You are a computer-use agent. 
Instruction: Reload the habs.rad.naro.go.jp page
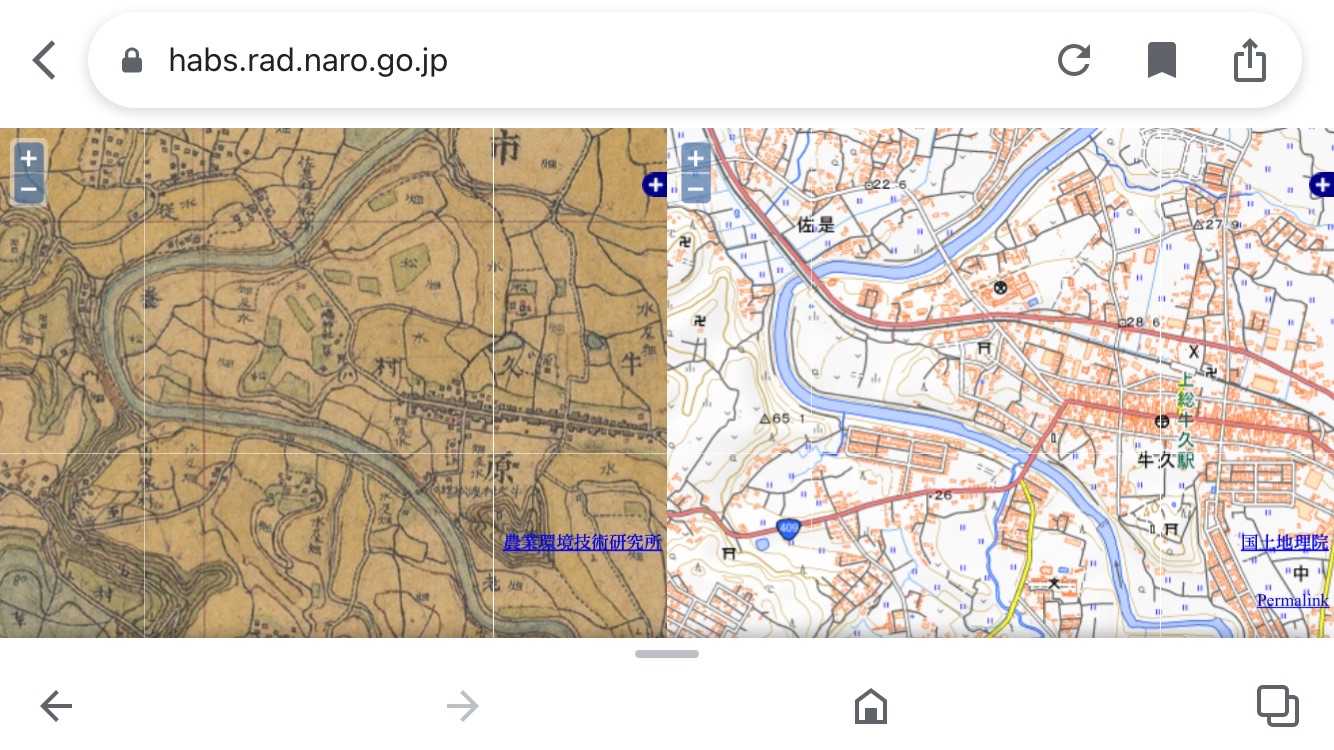(1073, 61)
